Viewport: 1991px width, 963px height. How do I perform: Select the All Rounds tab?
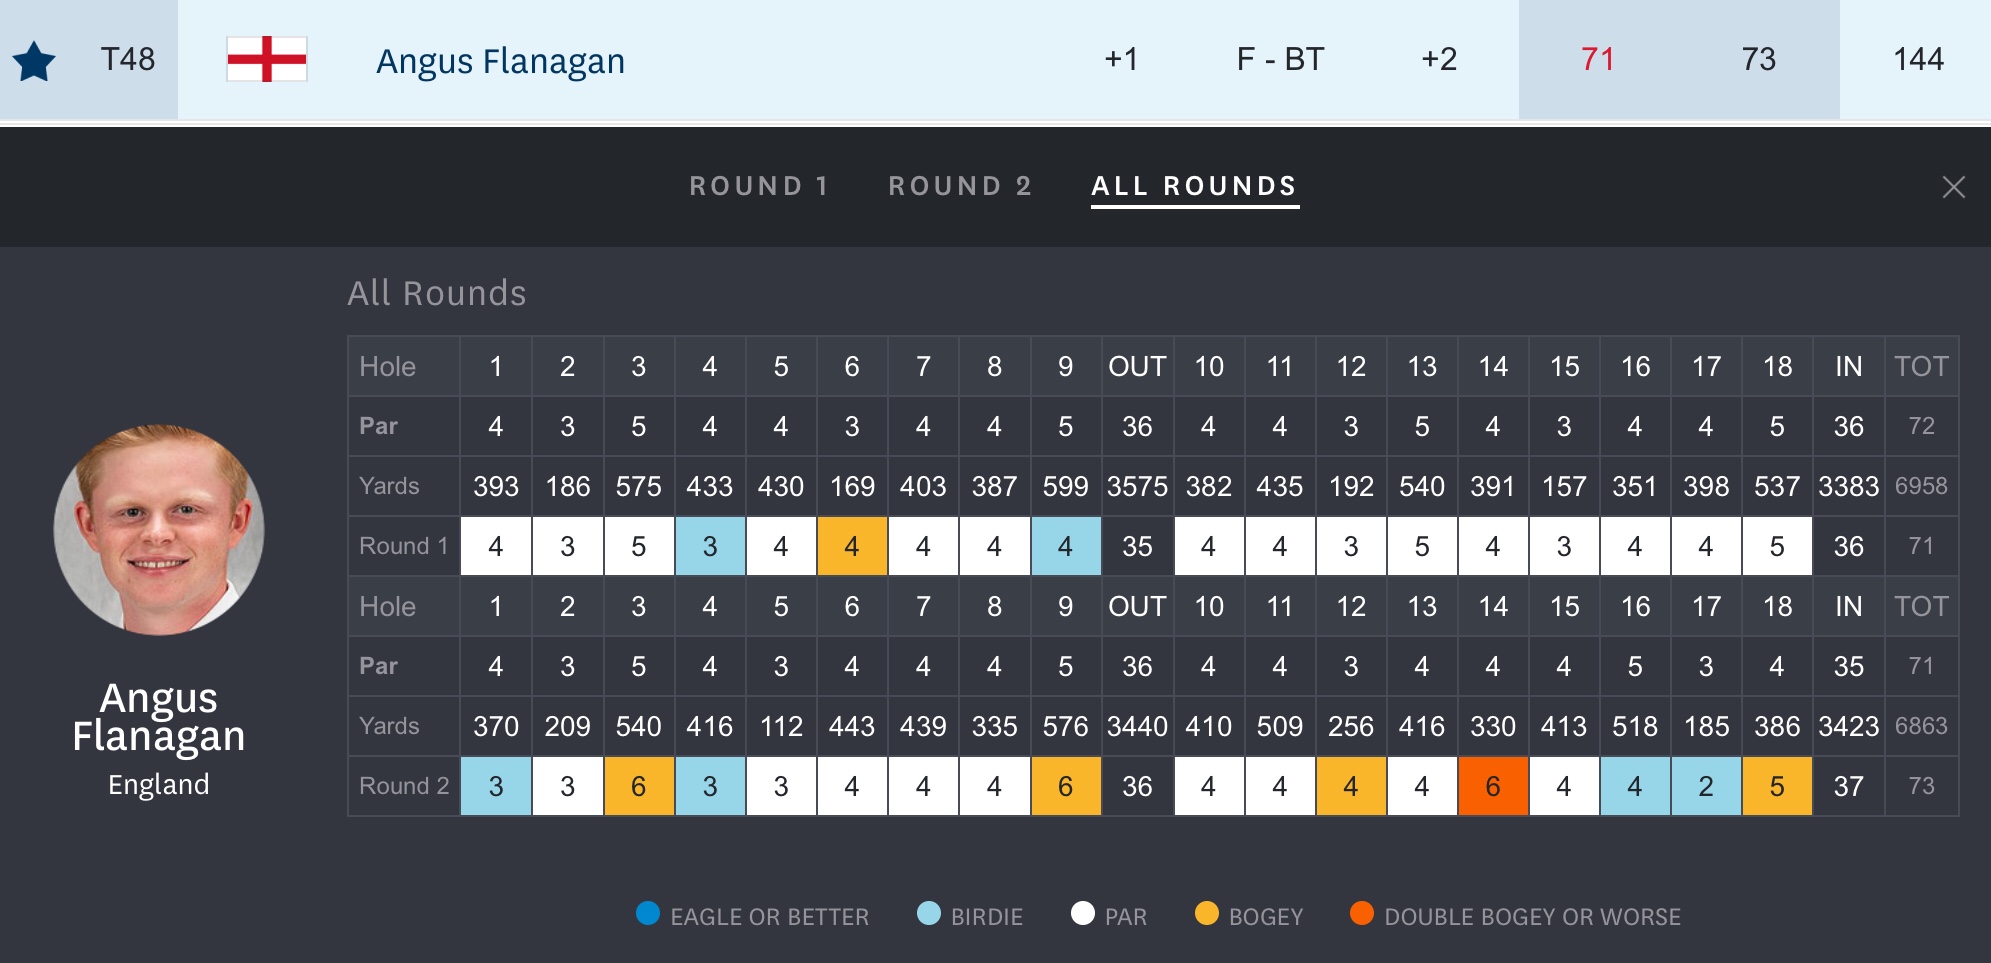pos(1194,186)
